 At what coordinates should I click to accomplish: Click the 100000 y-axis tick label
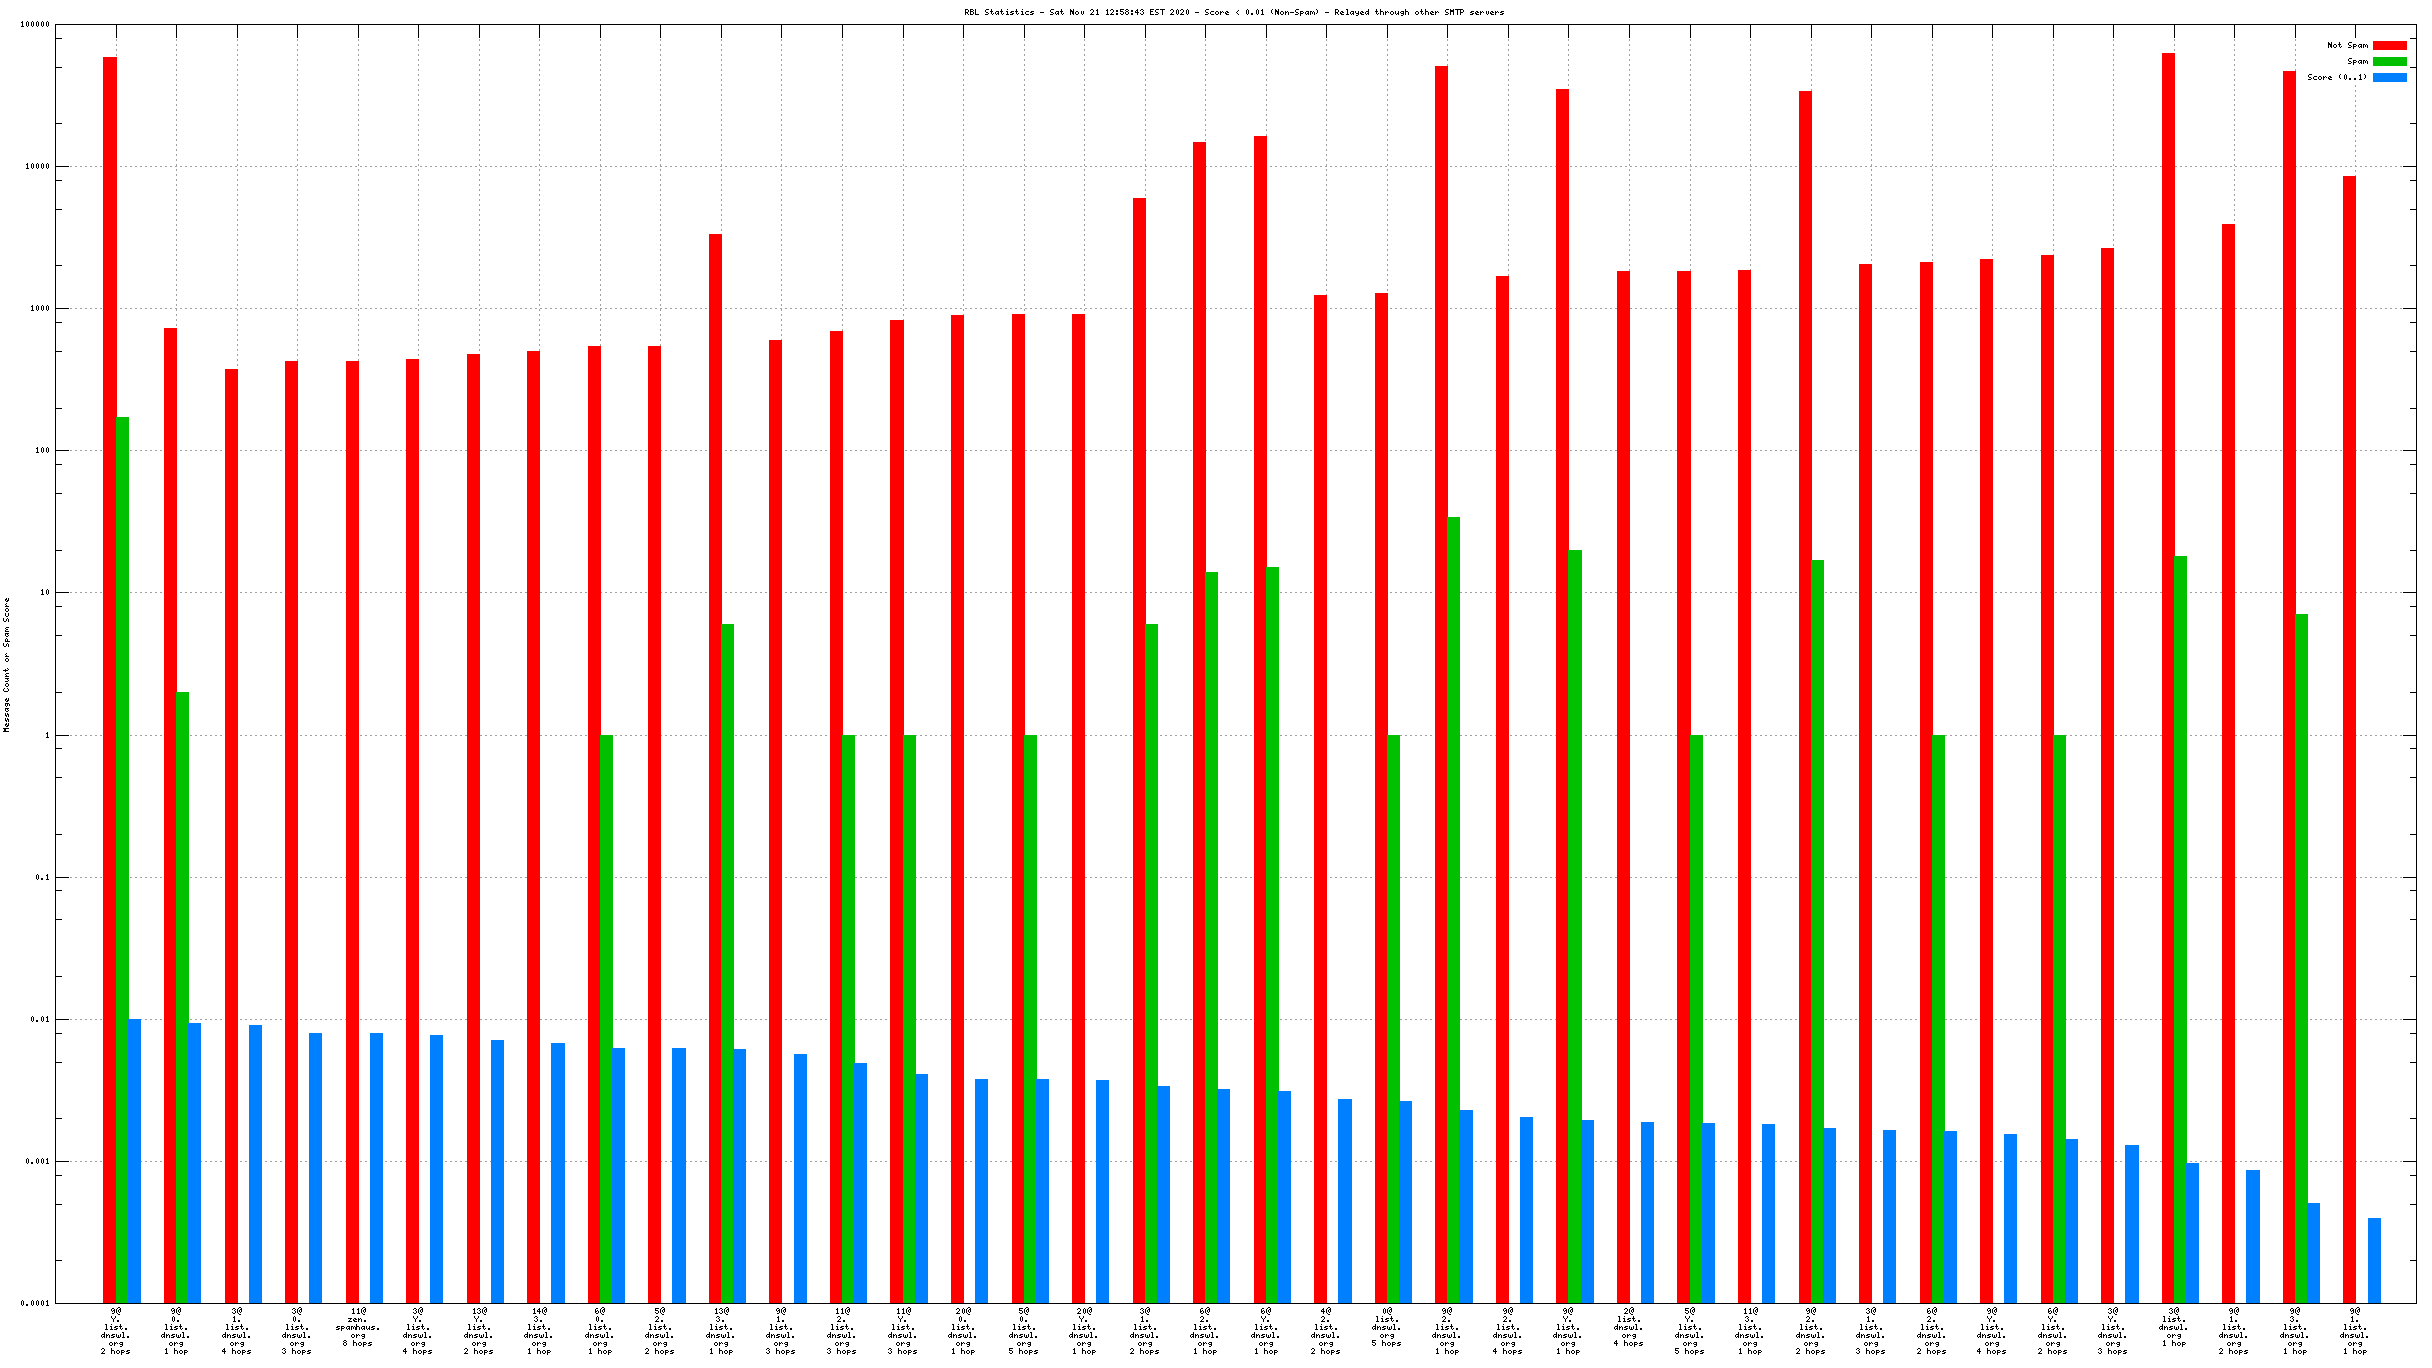coord(35,24)
